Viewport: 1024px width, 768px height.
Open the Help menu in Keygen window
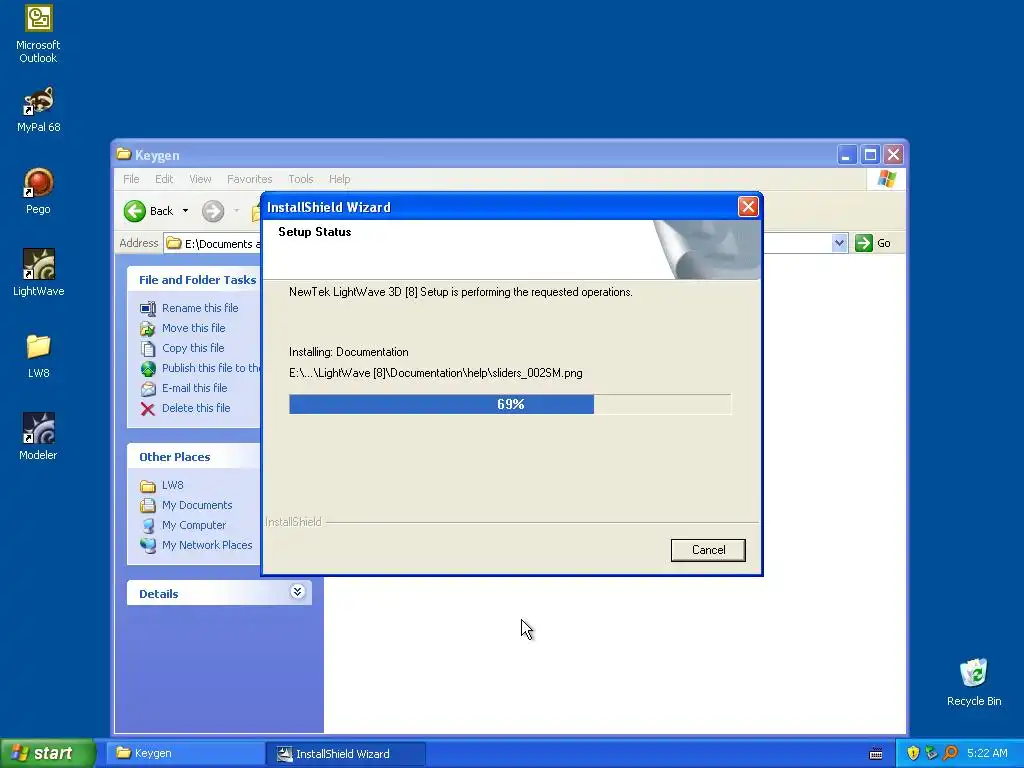click(x=340, y=179)
